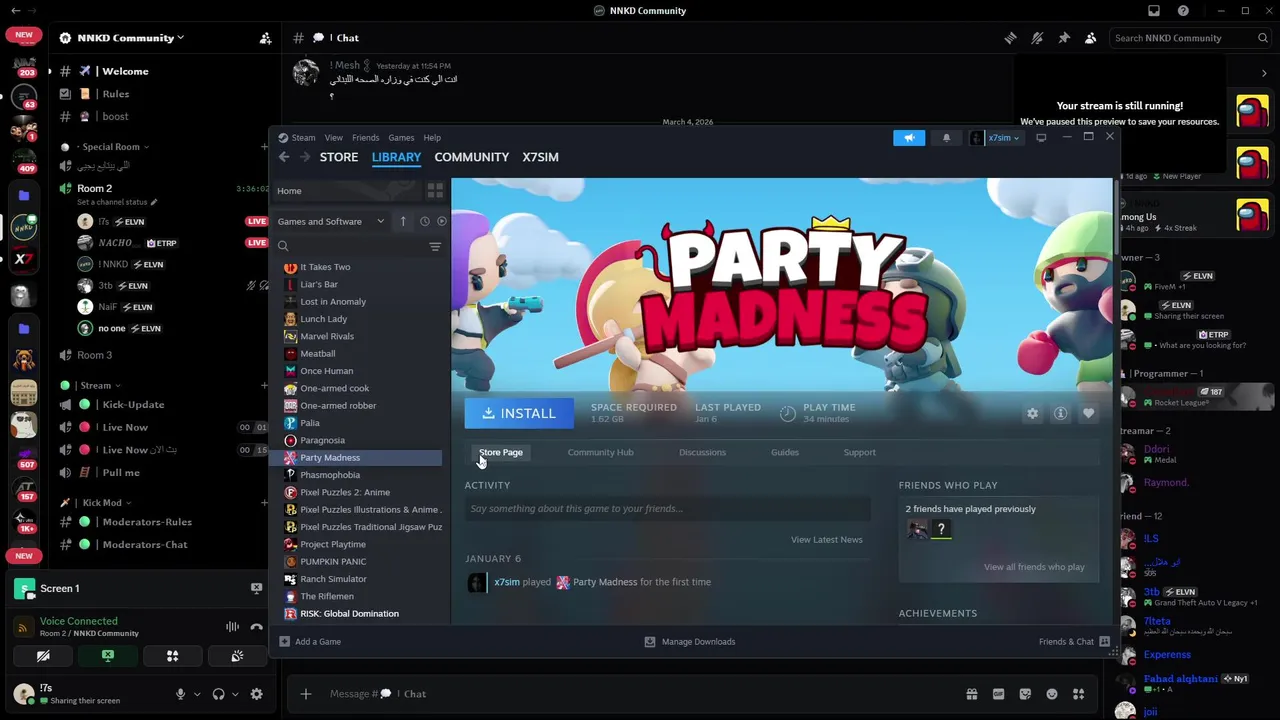Open Discord invite members icon beside server name
Viewport: 1280px width, 720px height.
(265, 38)
